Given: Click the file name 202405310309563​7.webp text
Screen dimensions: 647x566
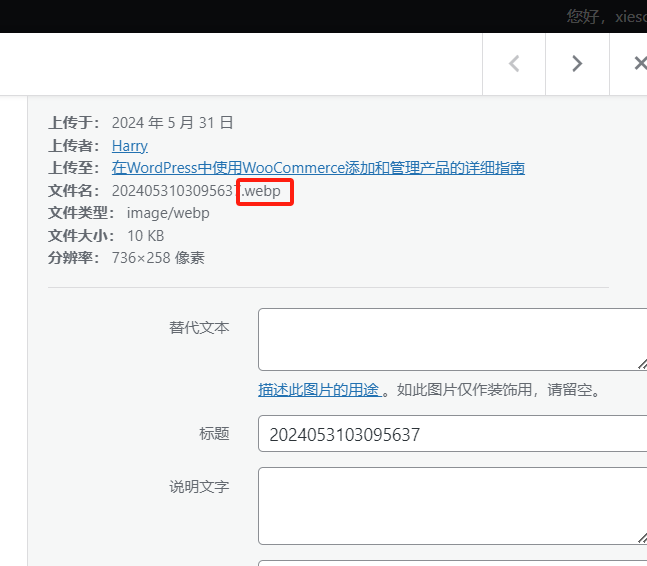Looking at the screenshot, I should 196,191.
